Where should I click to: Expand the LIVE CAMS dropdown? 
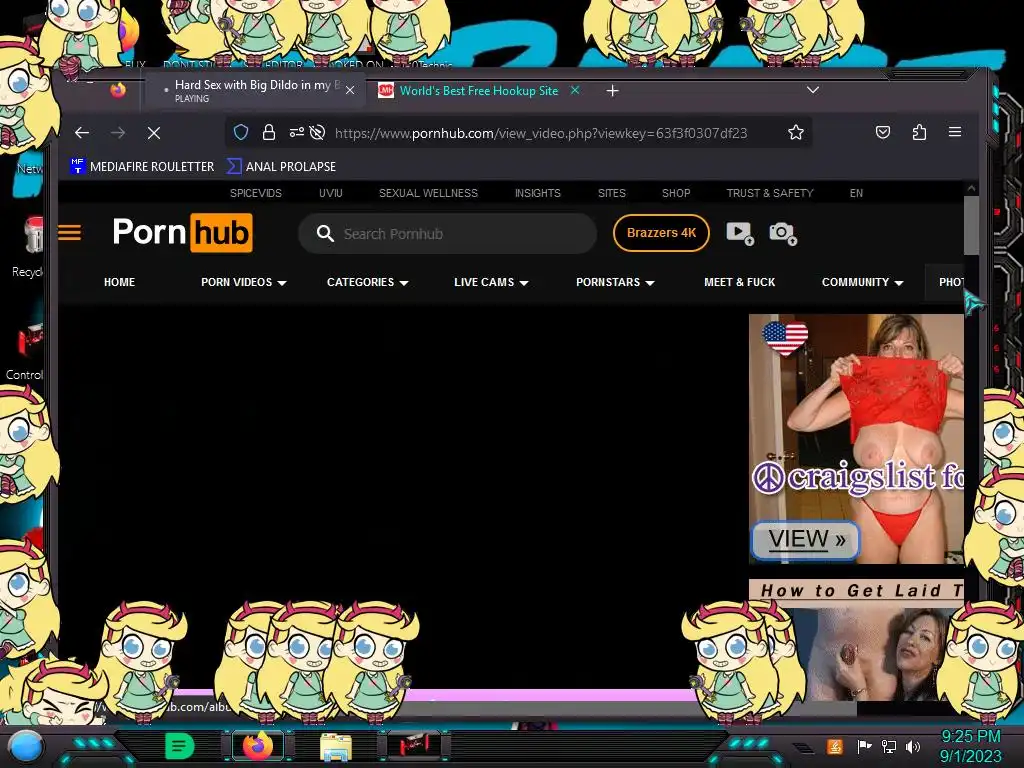point(491,282)
